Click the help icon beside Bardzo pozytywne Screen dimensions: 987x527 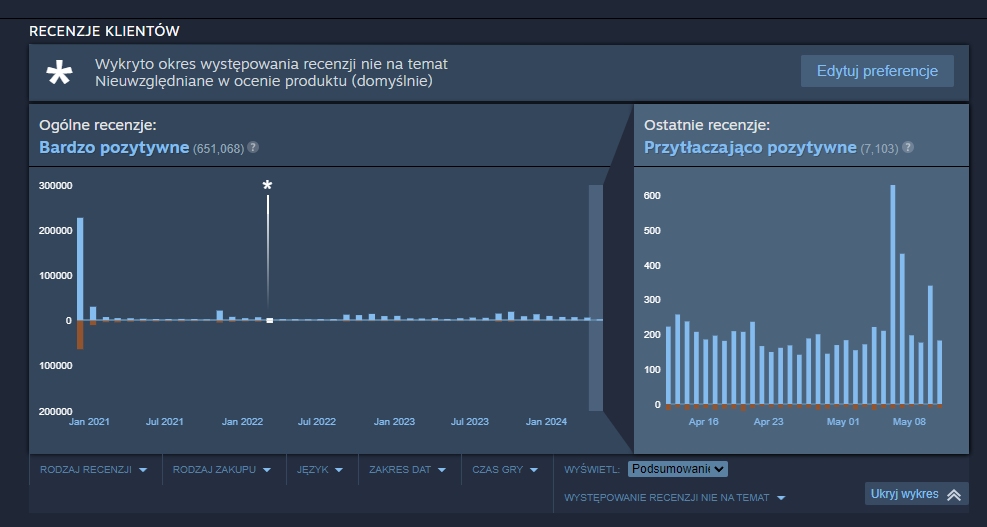(x=253, y=148)
